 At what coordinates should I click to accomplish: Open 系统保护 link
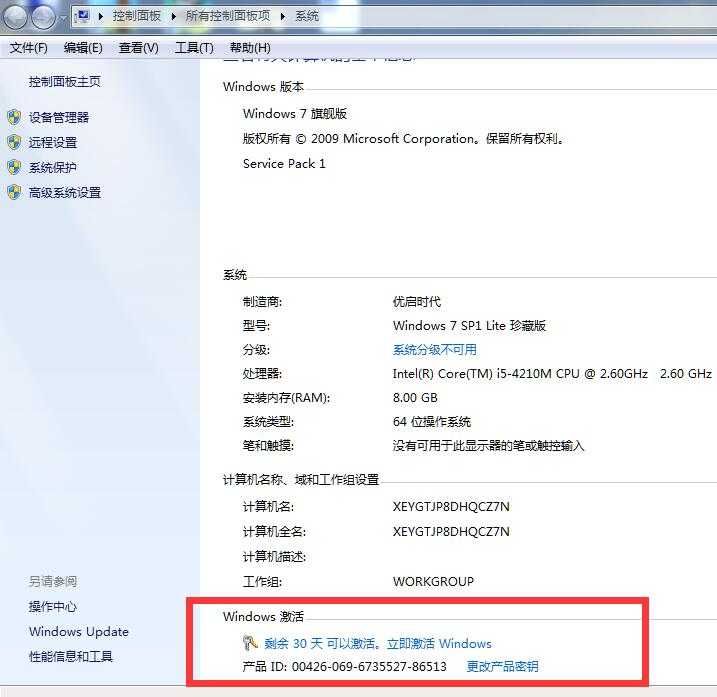point(53,167)
